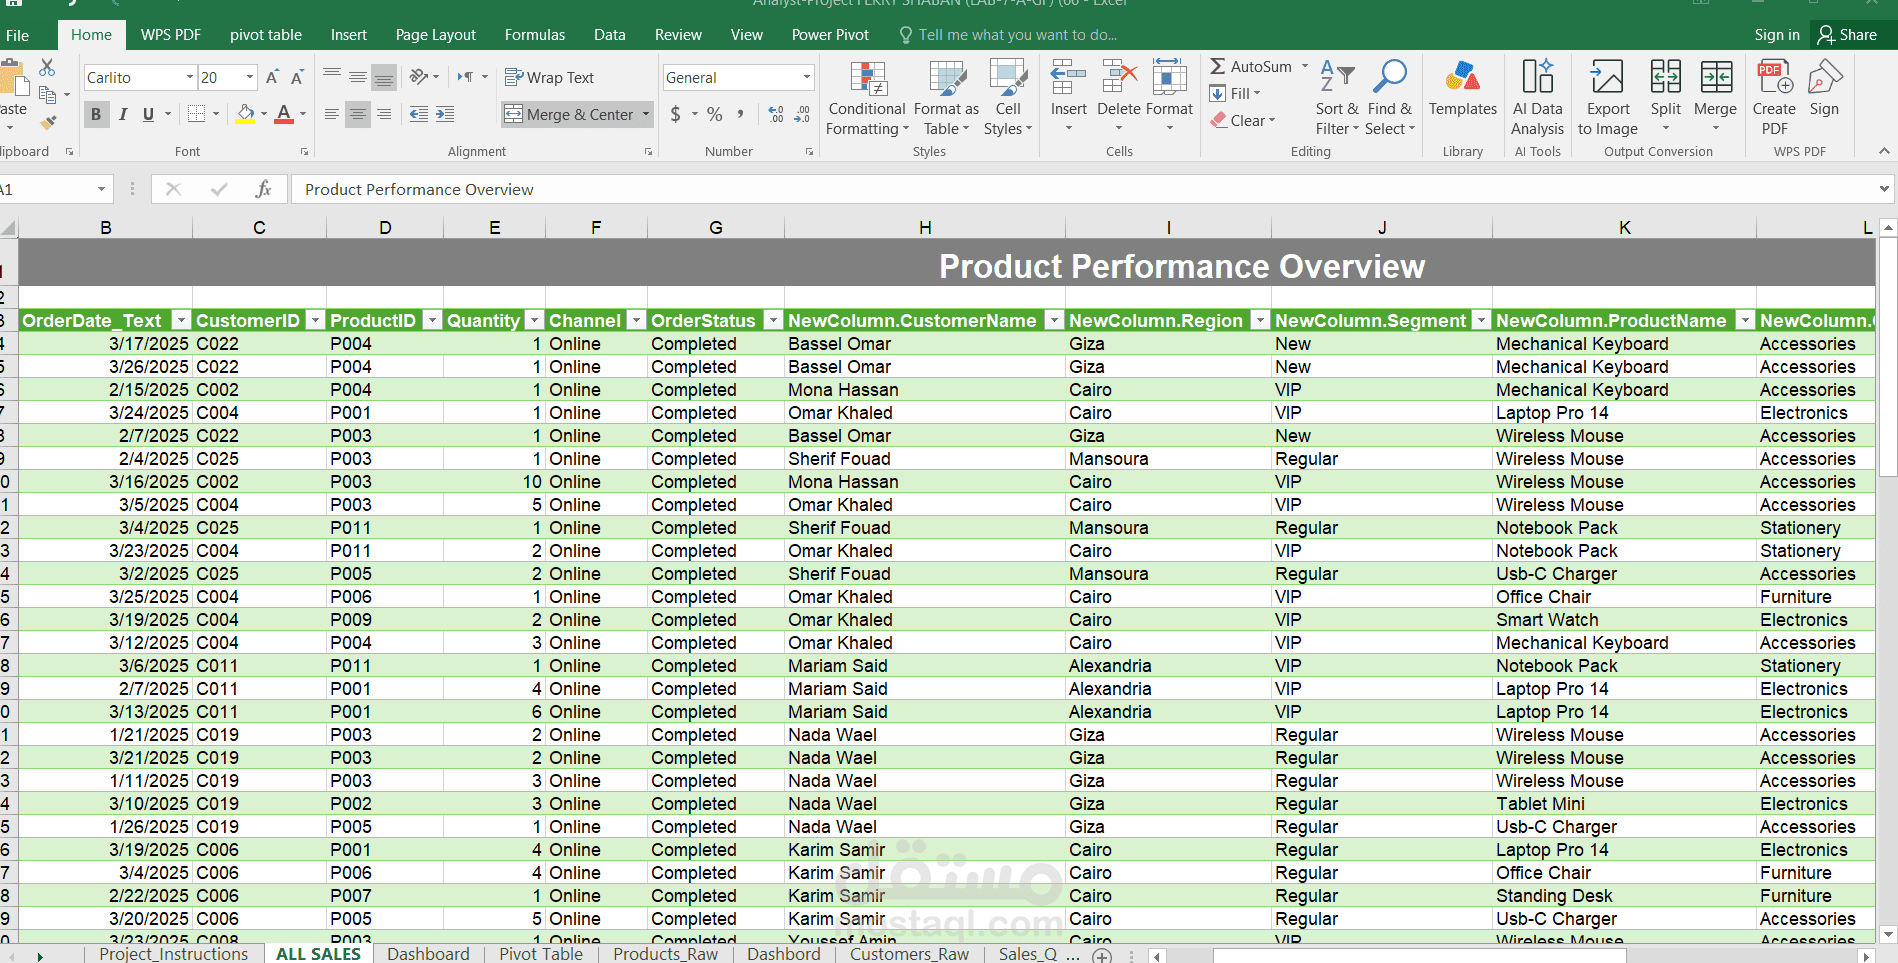Click the Cut scissors icon
This screenshot has width=1898, height=963.
47,67
